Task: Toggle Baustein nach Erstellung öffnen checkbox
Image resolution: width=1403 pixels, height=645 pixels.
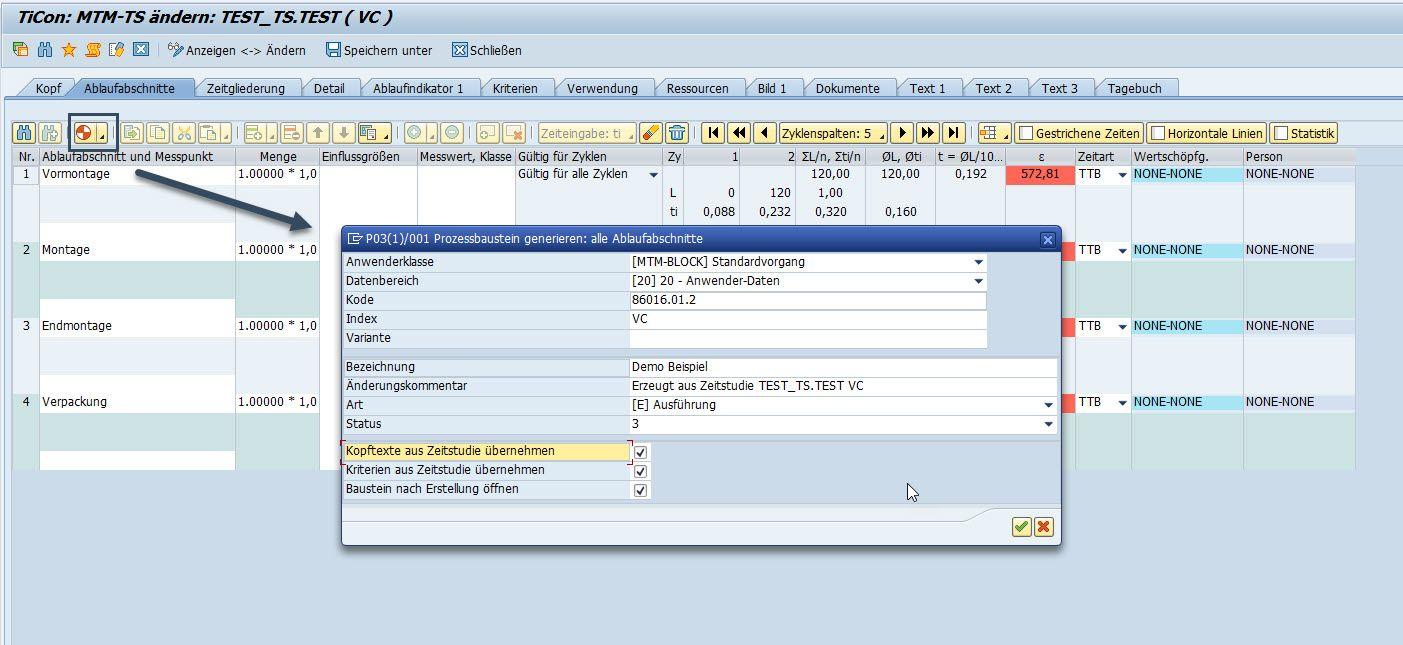Action: pos(641,490)
